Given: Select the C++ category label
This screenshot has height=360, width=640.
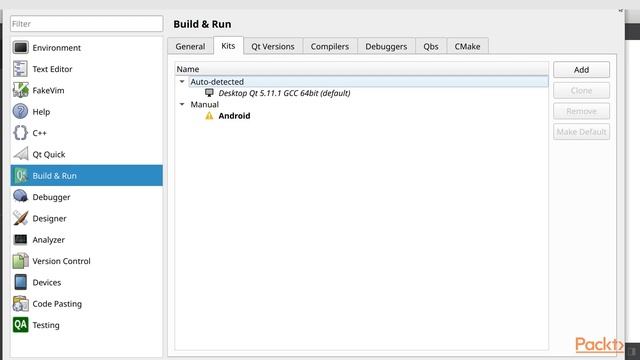Looking at the screenshot, I should tap(40, 133).
